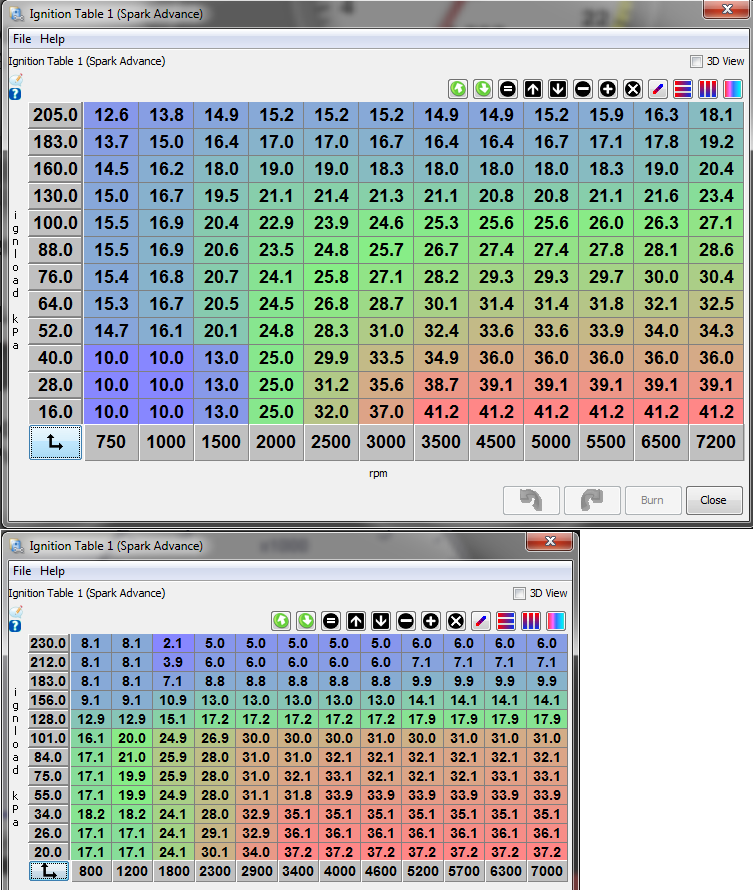This screenshot has height=891, width=753.
Task: Click the notes speech-bubble icon in top window
Action: [x=16, y=80]
